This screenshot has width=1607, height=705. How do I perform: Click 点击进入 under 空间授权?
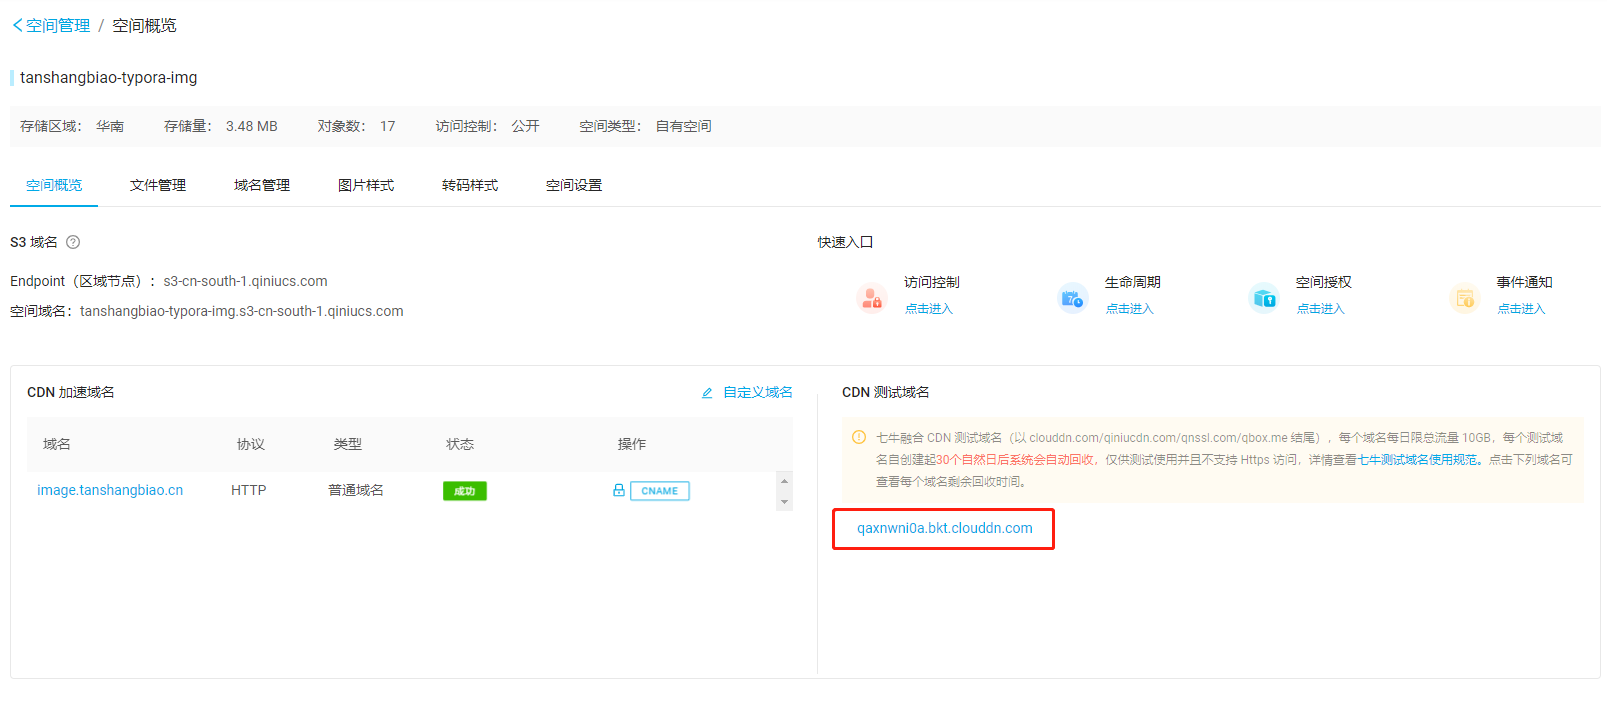1321,309
